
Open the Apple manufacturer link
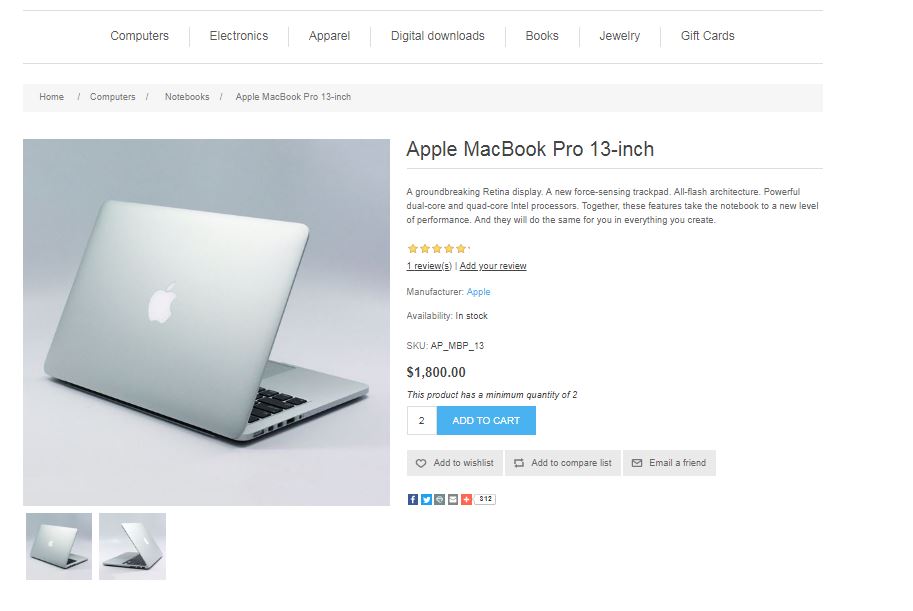coord(479,292)
